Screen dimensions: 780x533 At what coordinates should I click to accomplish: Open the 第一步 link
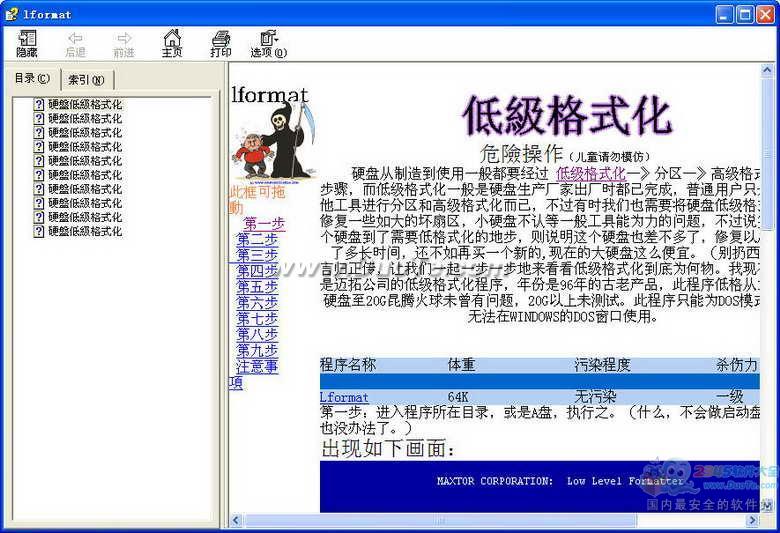tap(264, 223)
